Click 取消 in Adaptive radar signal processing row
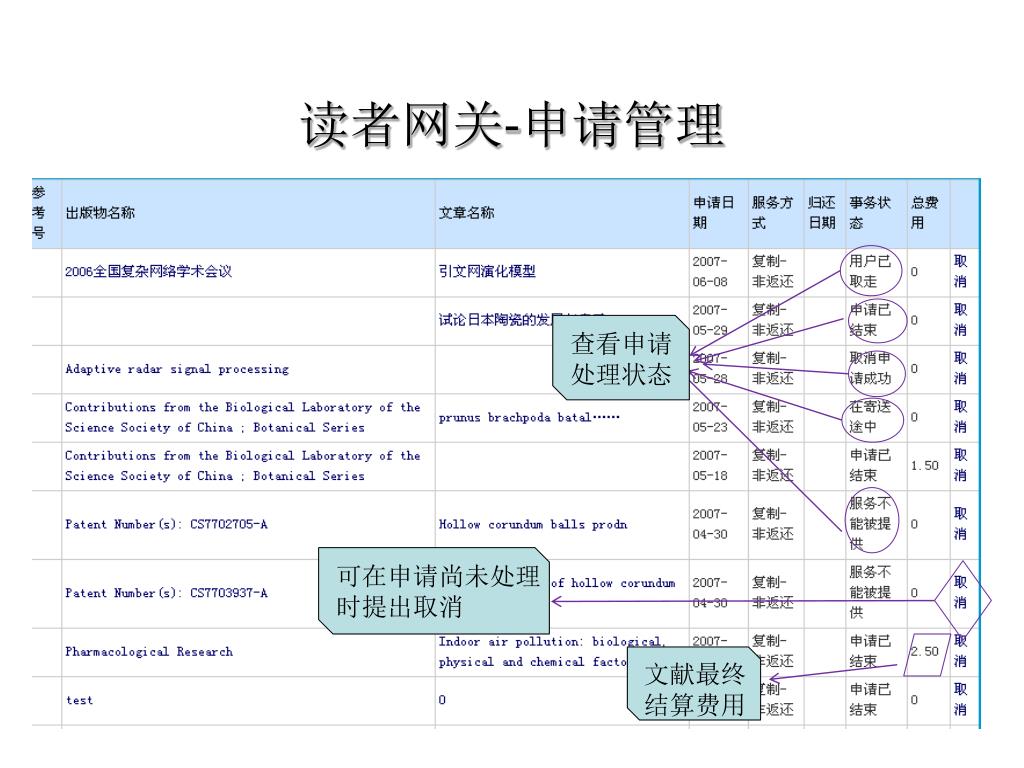 pos(960,368)
